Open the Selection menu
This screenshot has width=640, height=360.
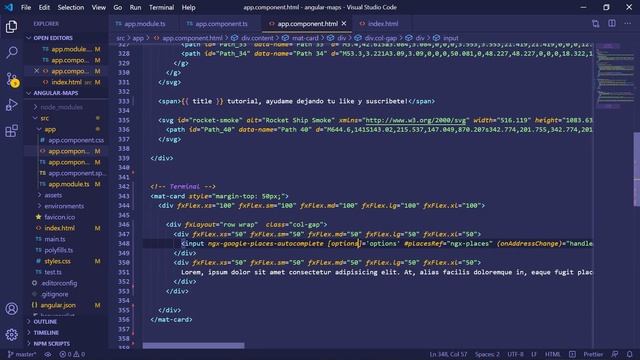pos(71,7)
